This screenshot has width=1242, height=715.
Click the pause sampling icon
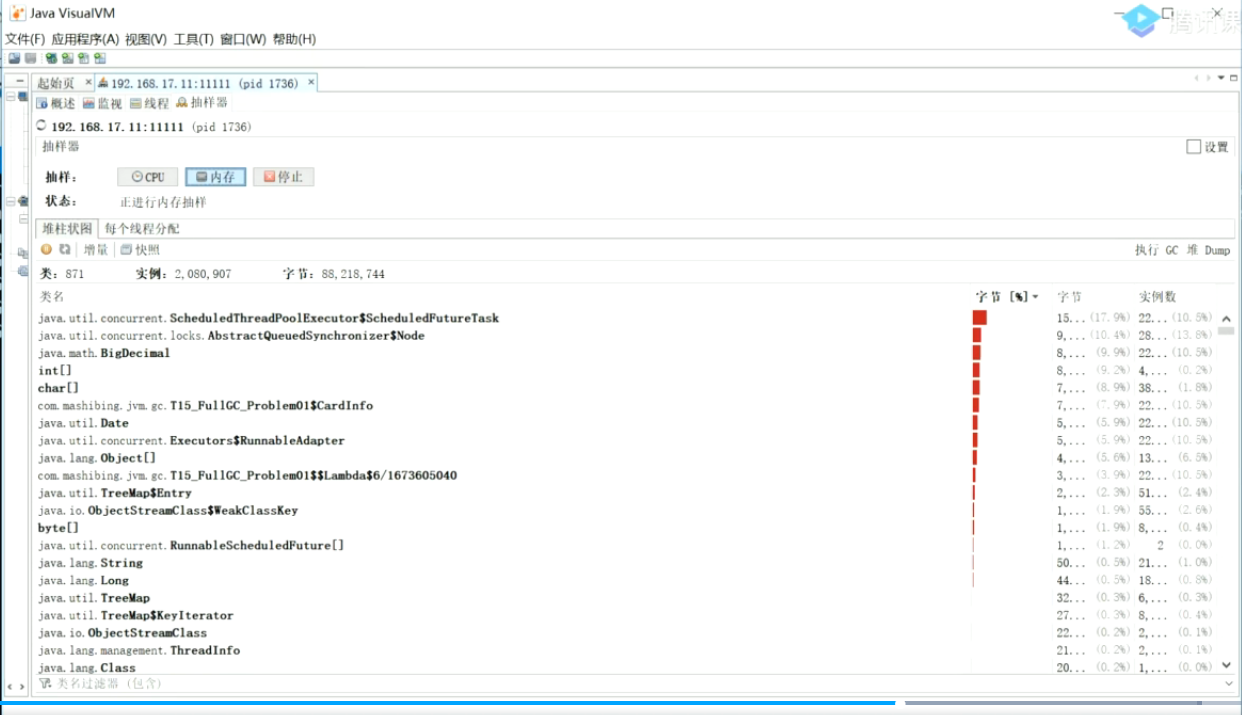46,250
